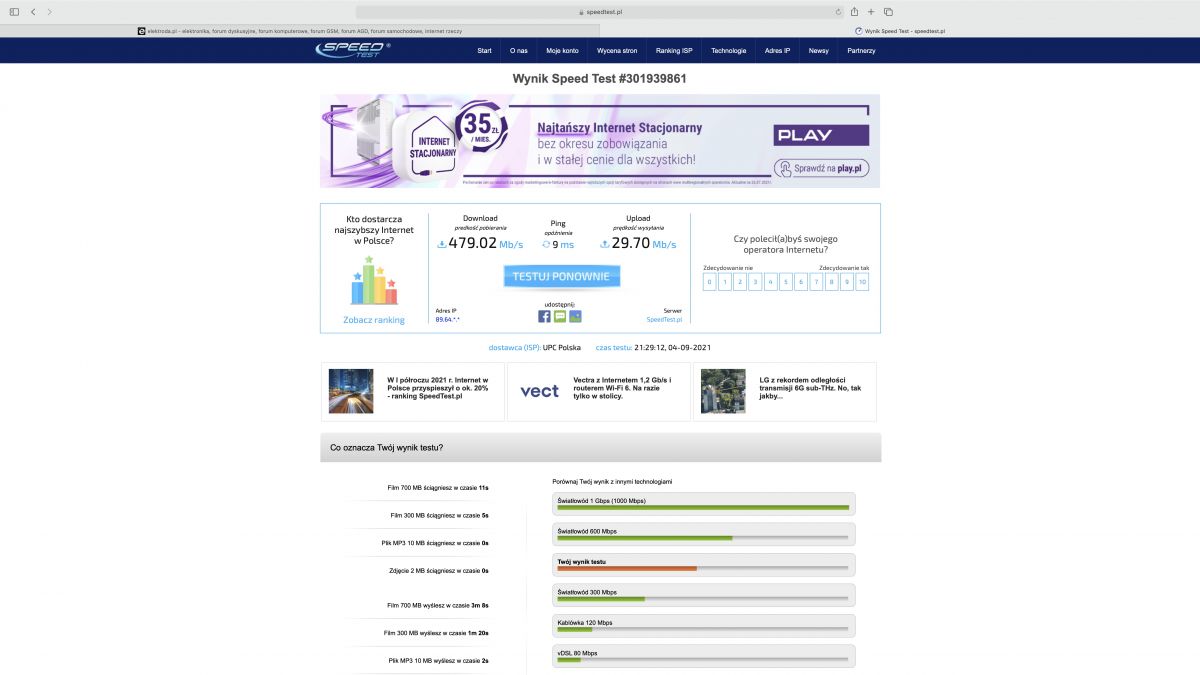
Task: Share result via green message icon
Action: point(560,316)
